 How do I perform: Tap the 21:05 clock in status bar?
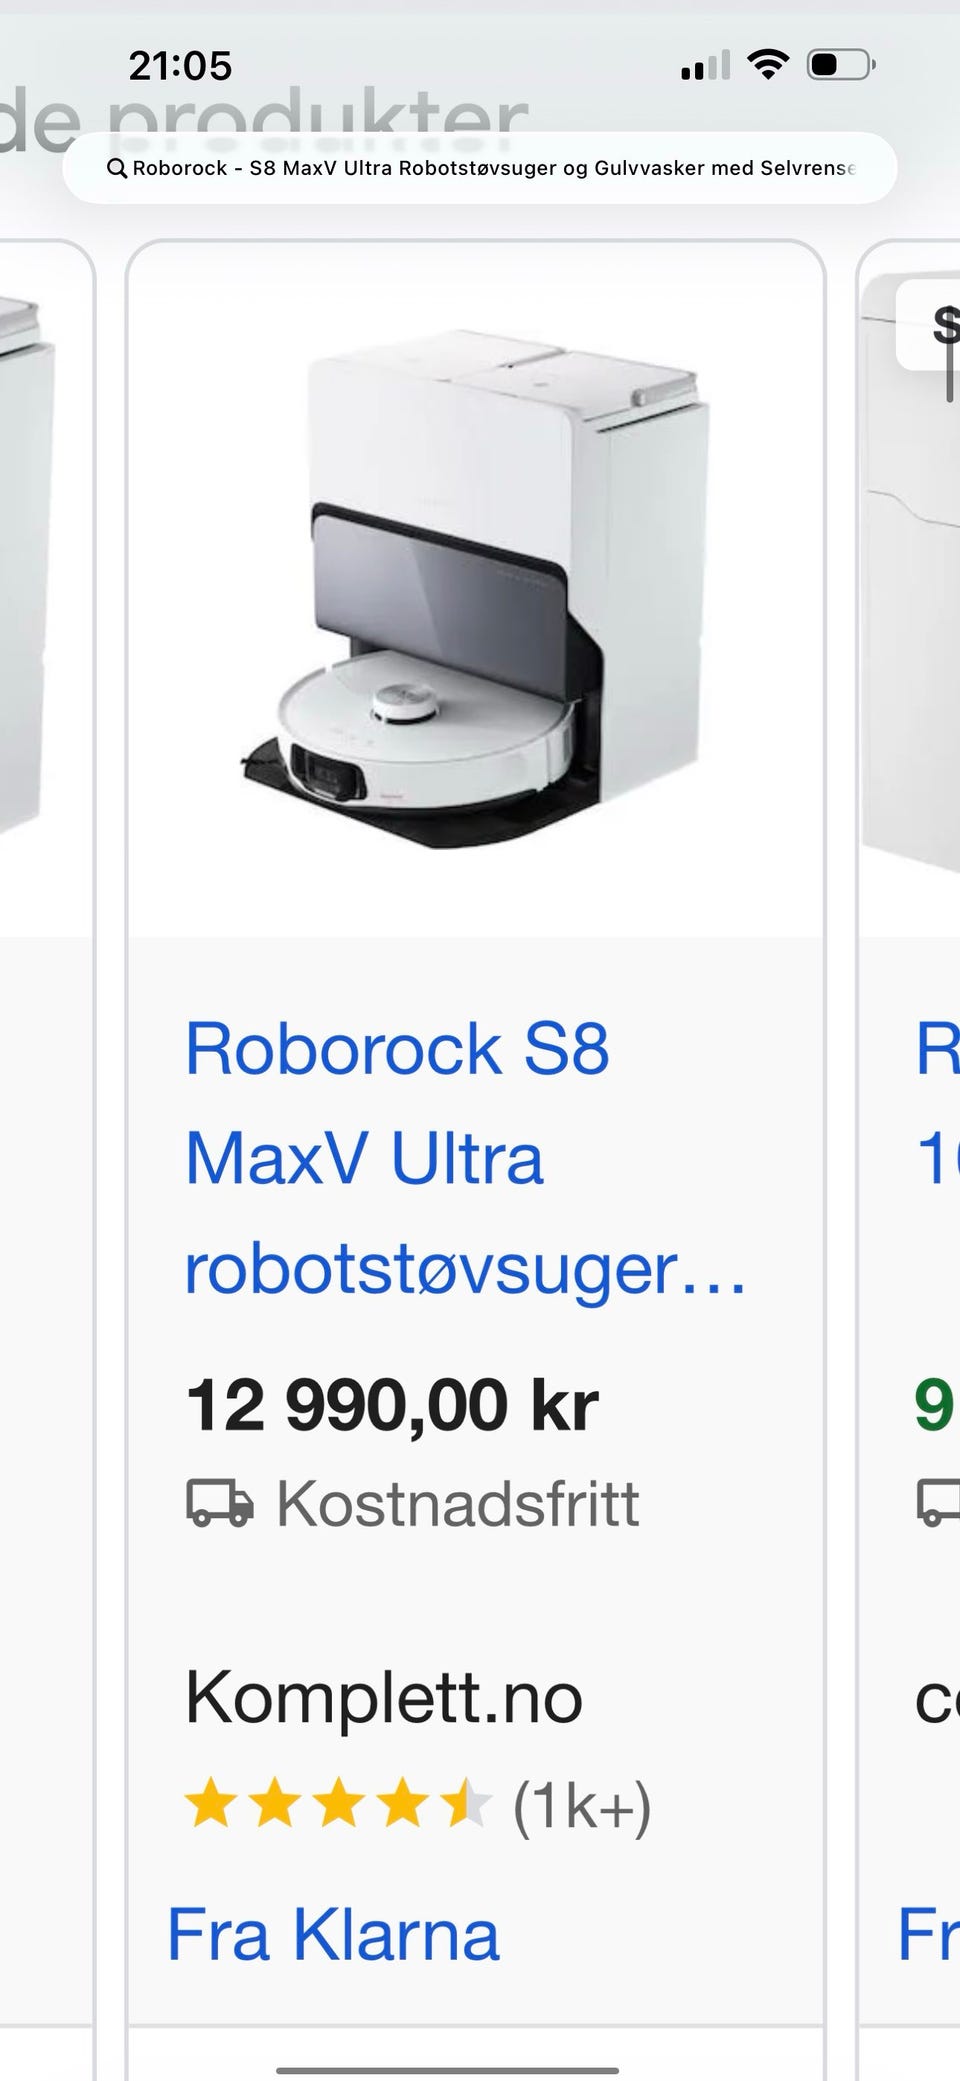click(180, 66)
